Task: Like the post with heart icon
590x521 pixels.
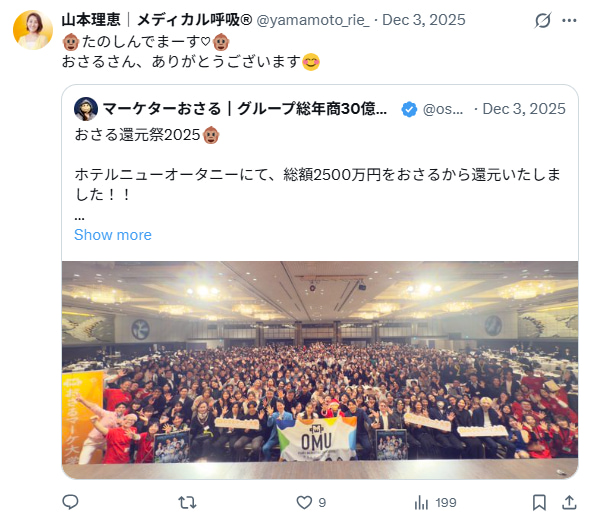Action: pos(304,502)
